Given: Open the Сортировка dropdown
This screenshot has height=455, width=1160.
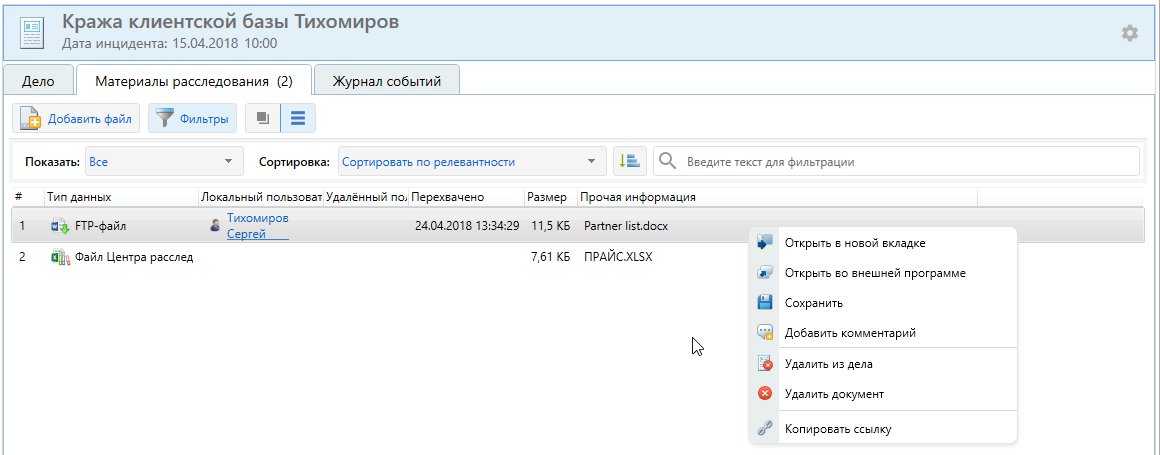Looking at the screenshot, I should [x=472, y=161].
